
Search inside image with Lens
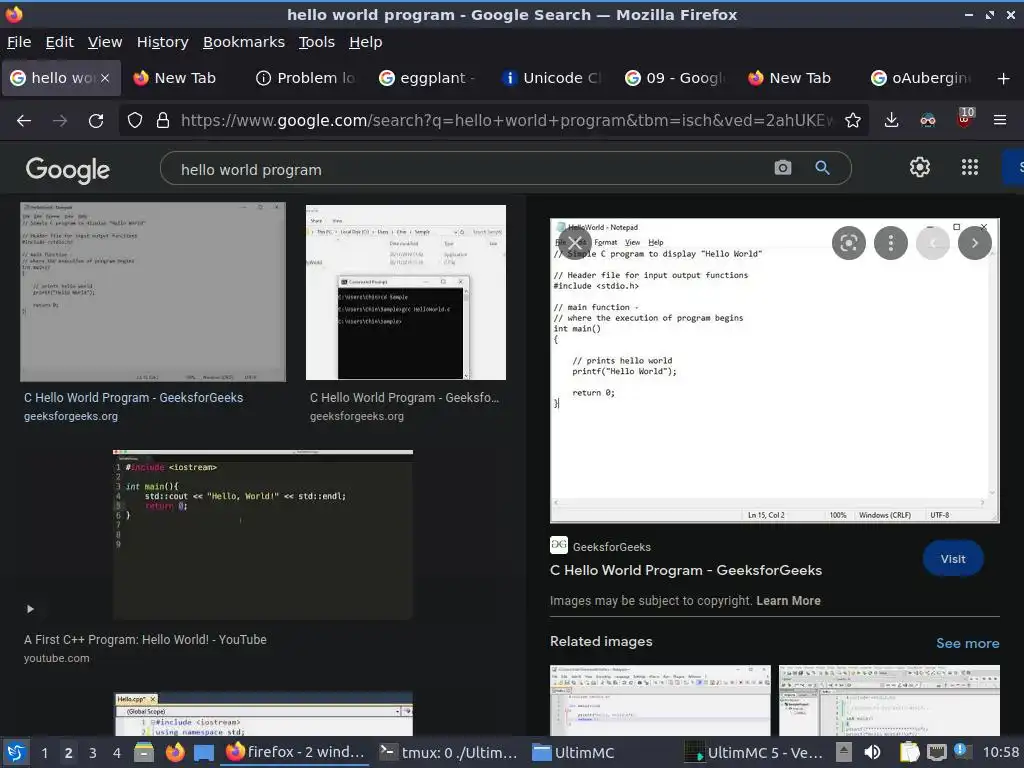point(849,243)
